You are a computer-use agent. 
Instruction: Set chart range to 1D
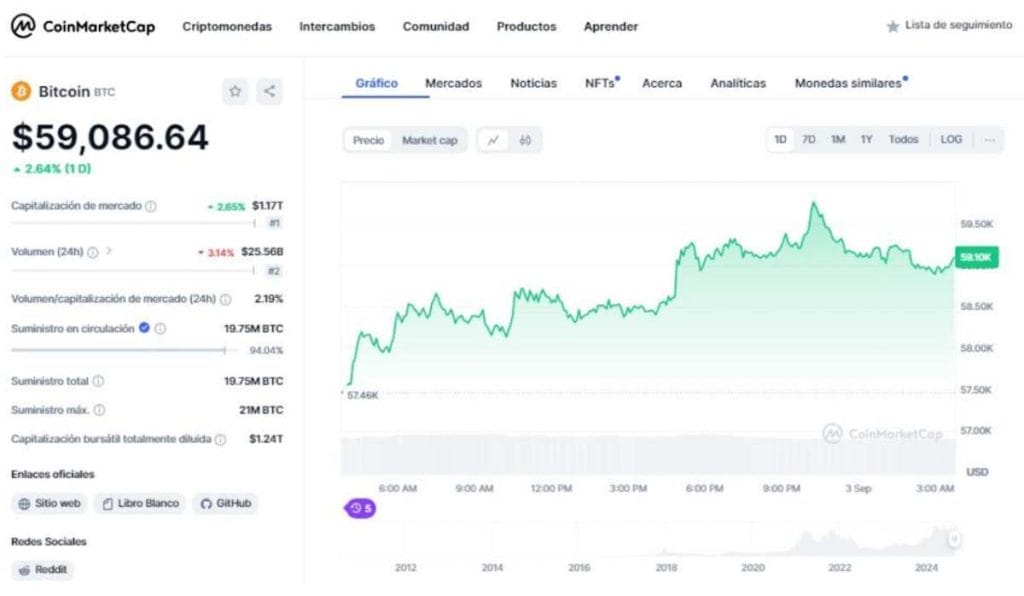tap(780, 140)
